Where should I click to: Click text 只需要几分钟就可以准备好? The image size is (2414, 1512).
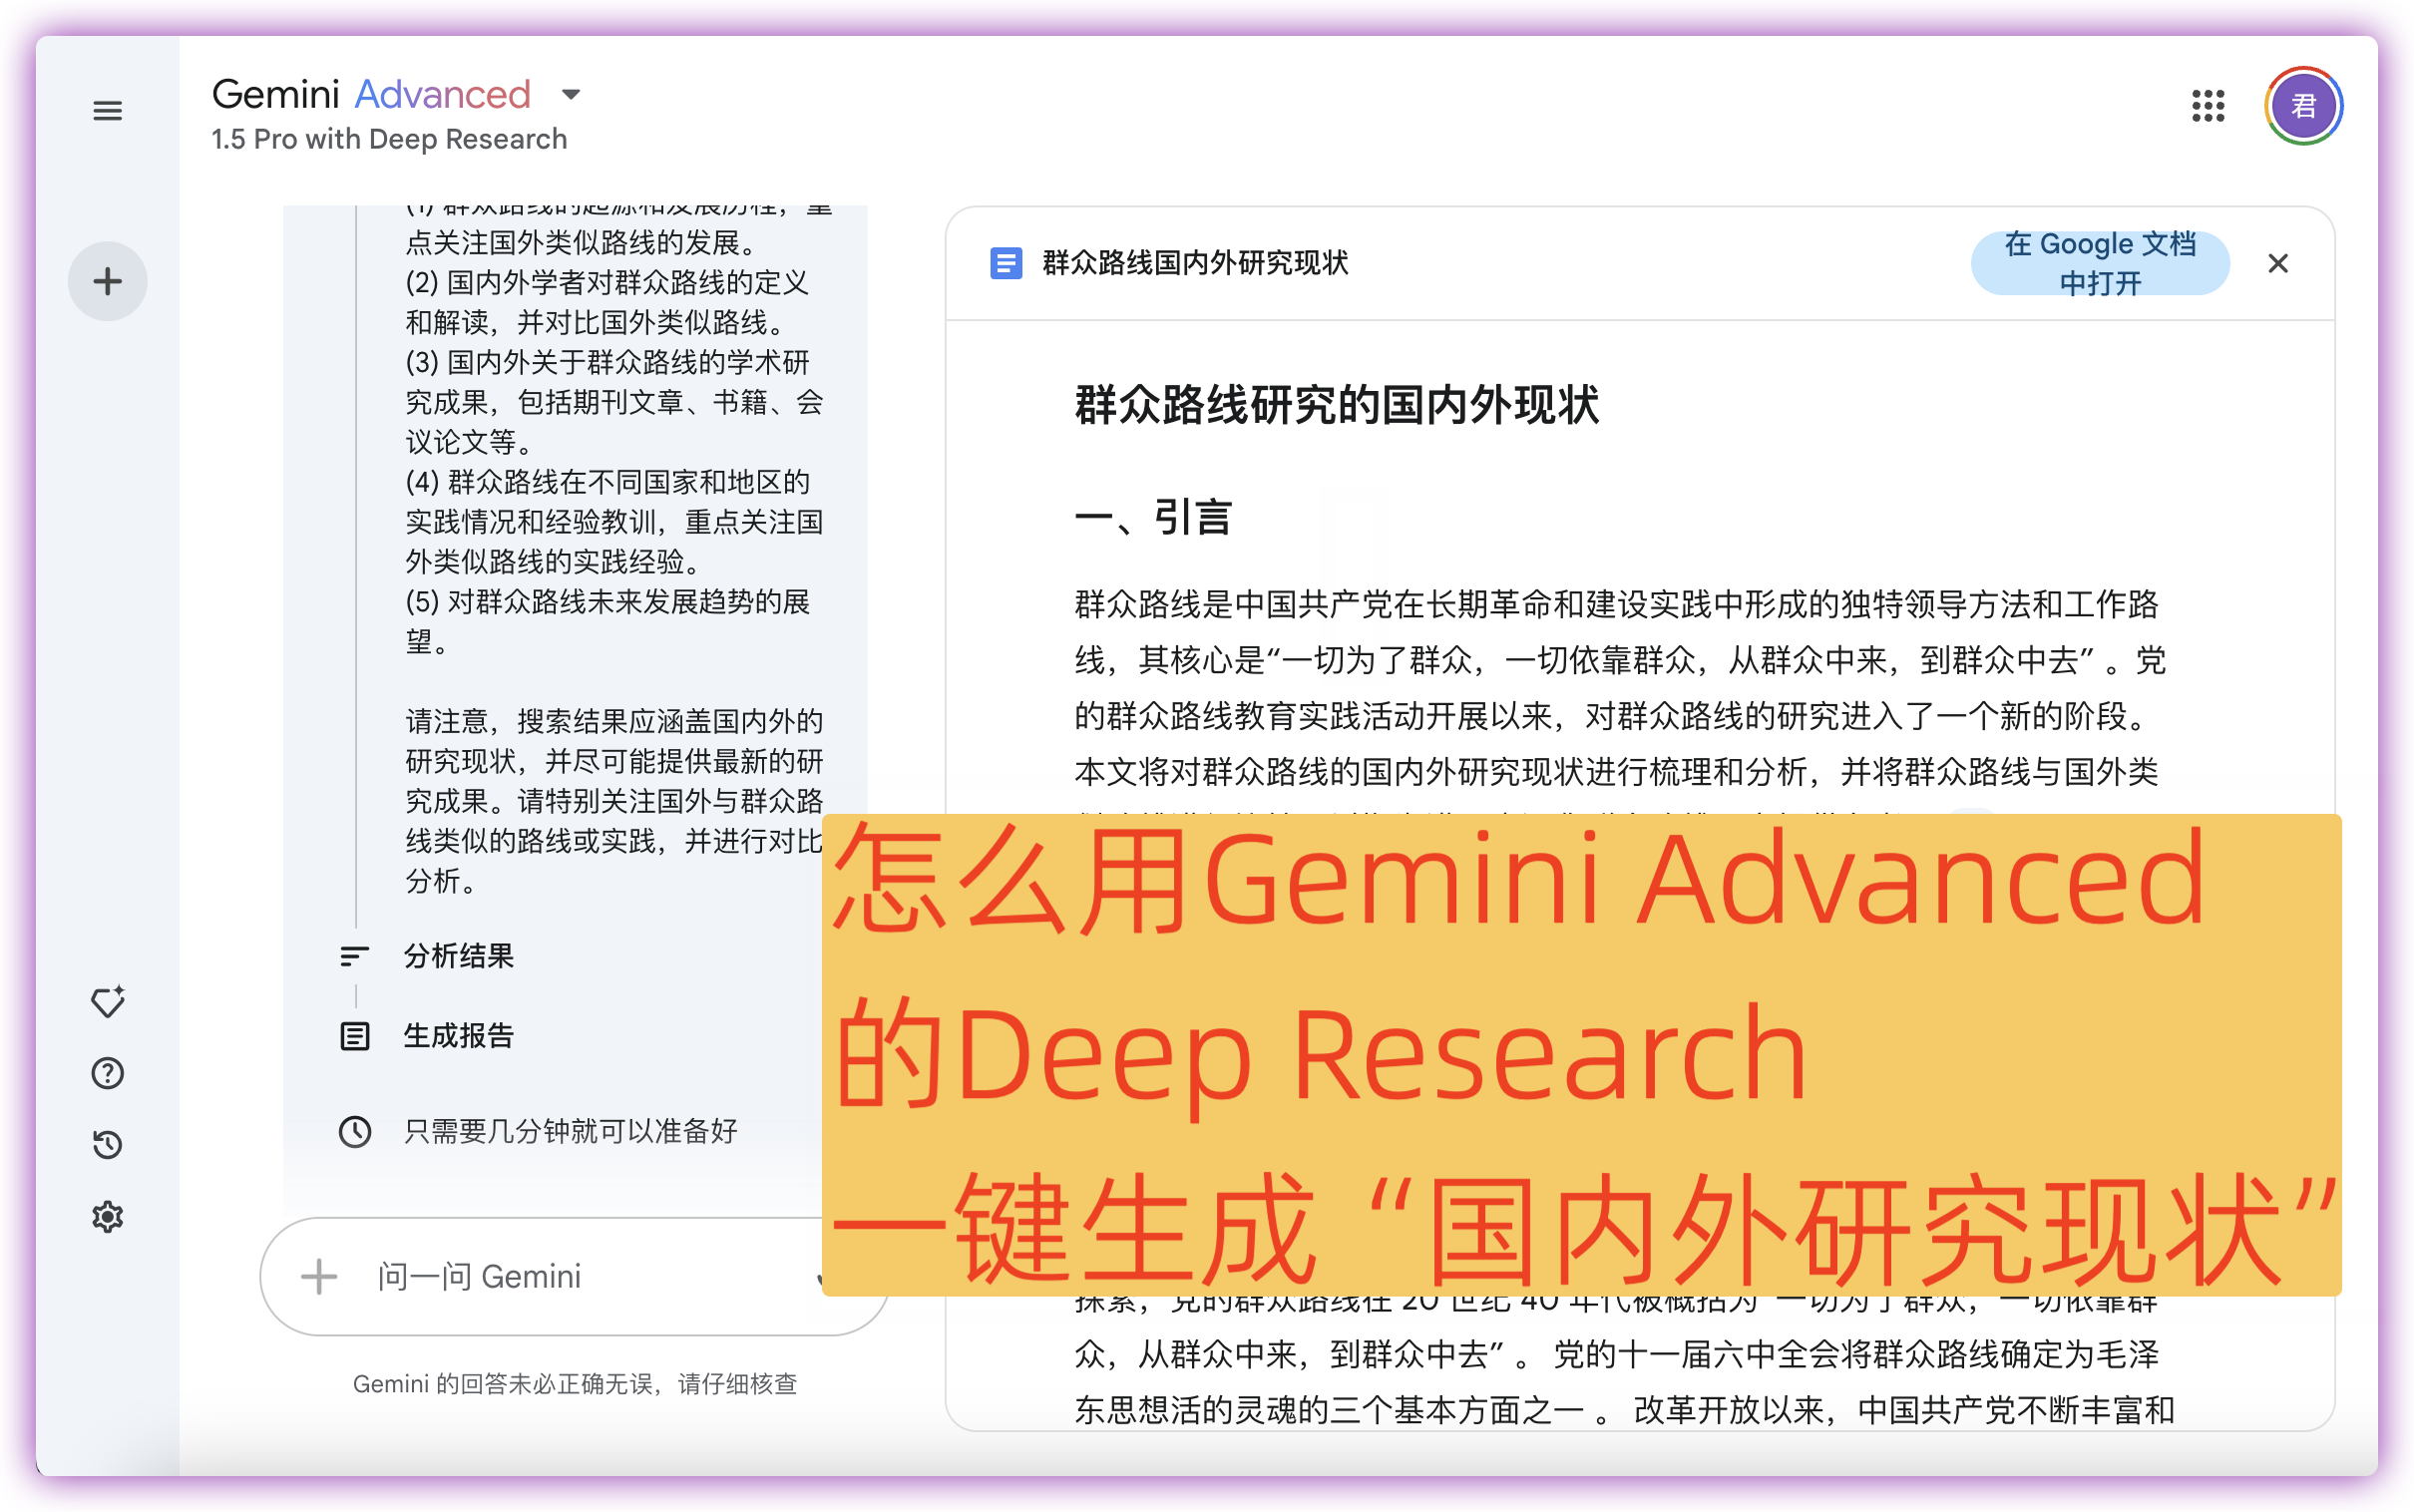tap(570, 1132)
